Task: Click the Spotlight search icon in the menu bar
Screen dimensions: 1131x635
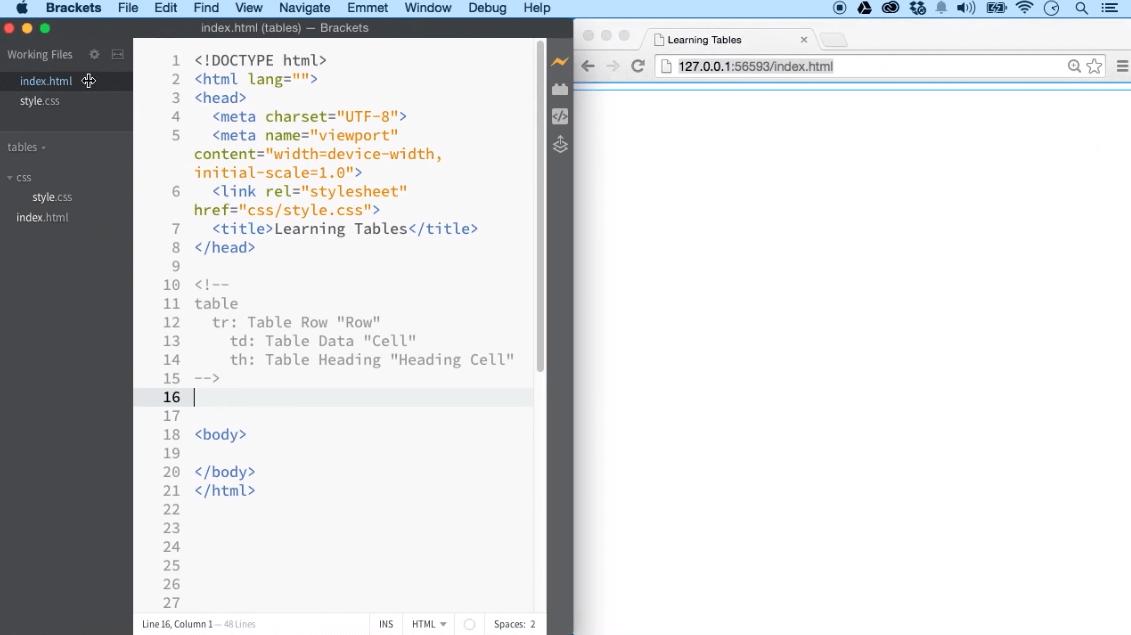Action: (x=1081, y=8)
